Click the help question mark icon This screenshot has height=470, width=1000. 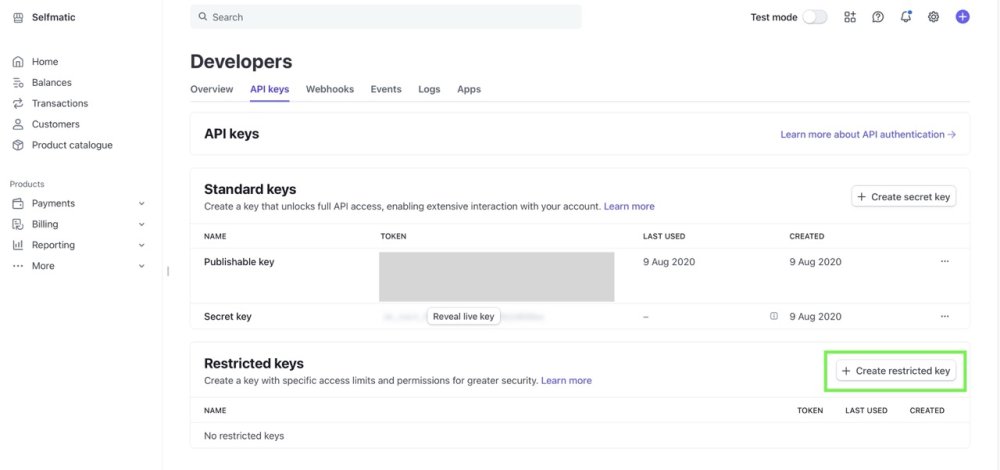click(x=878, y=17)
